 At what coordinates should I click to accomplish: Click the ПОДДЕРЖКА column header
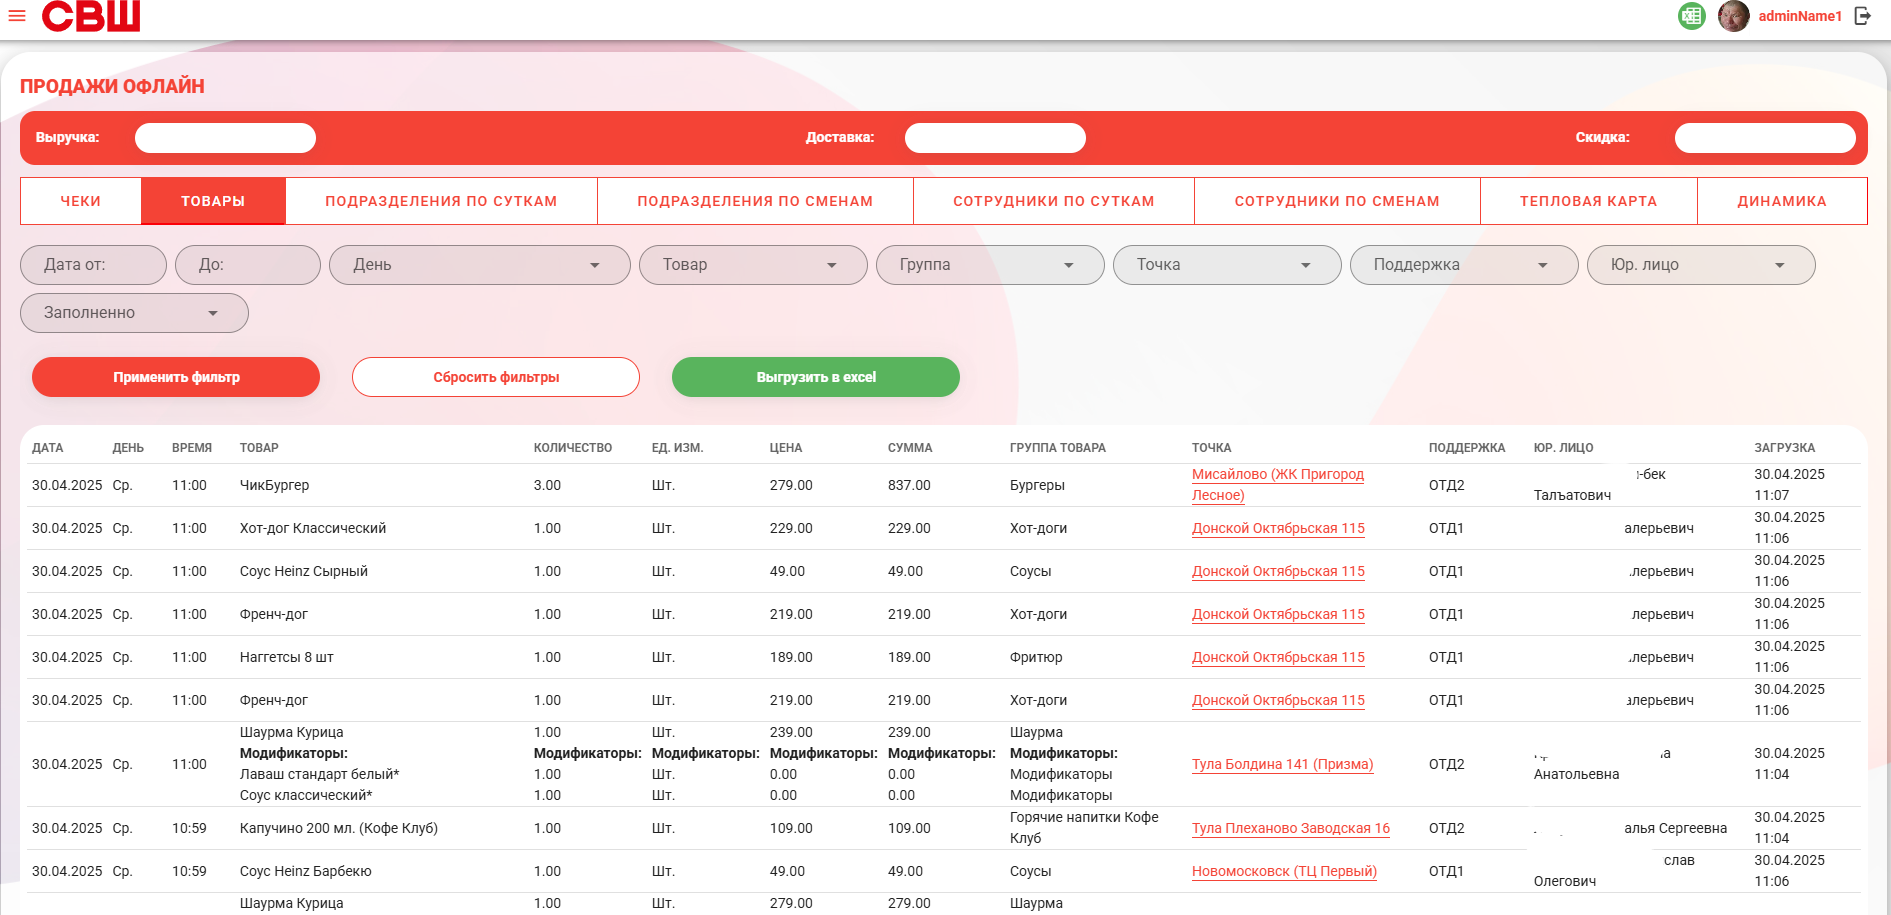tap(1467, 448)
